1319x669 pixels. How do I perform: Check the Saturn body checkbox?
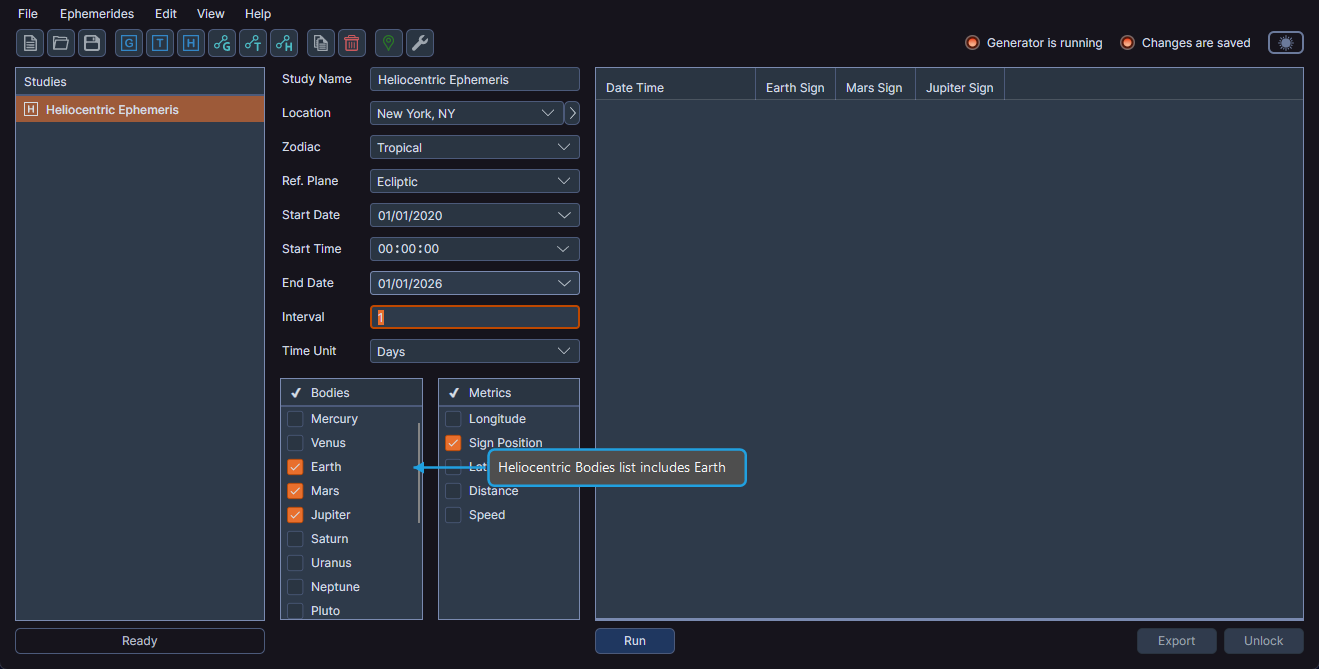[x=295, y=538]
